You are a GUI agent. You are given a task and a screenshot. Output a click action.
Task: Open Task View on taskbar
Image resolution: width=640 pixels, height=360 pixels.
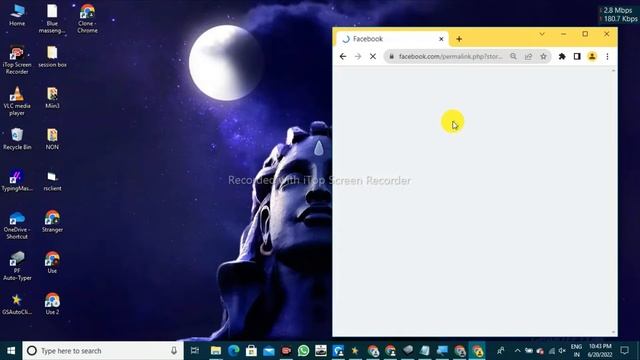tap(195, 351)
